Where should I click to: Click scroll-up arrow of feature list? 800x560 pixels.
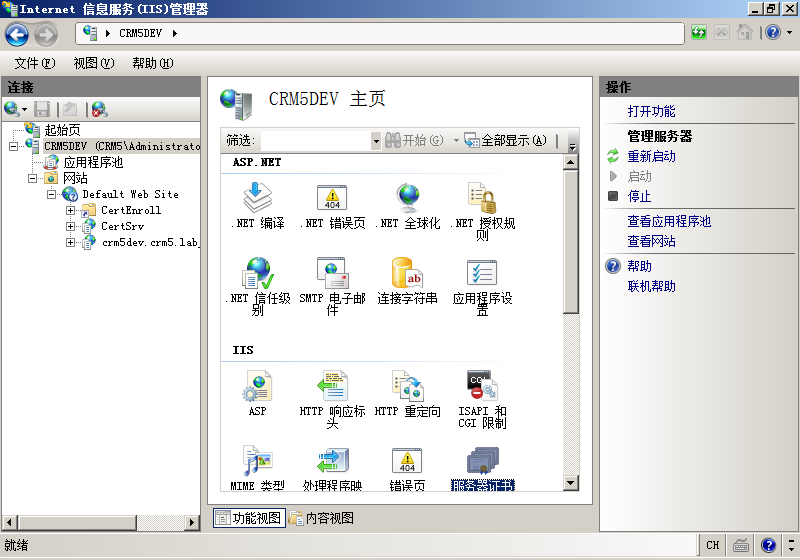coord(570,163)
